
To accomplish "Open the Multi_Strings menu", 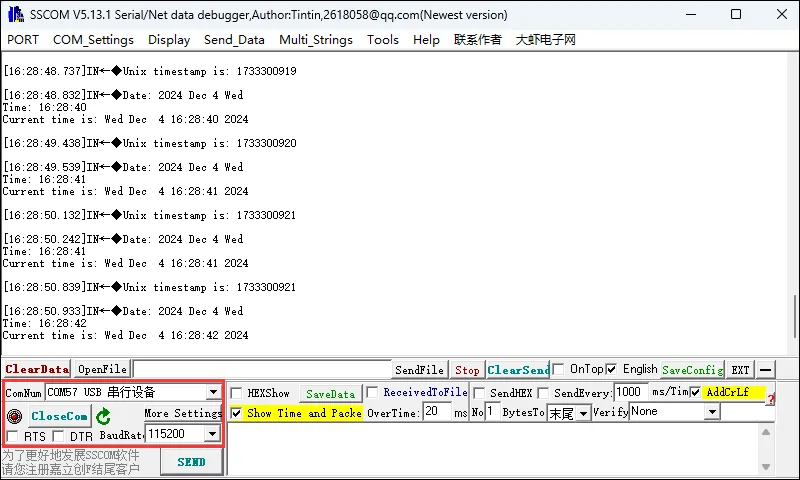I will [314, 40].
